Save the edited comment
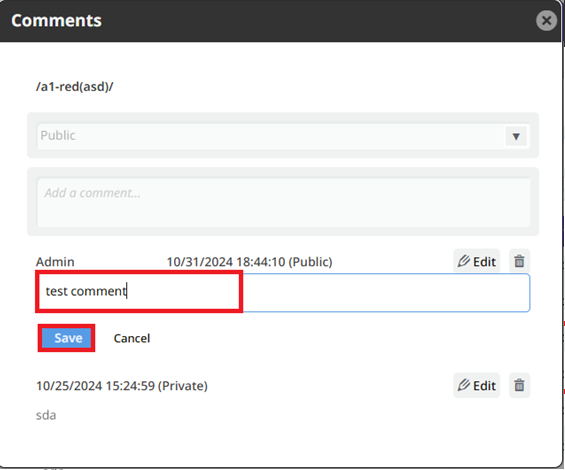565x470 pixels. (x=67, y=338)
